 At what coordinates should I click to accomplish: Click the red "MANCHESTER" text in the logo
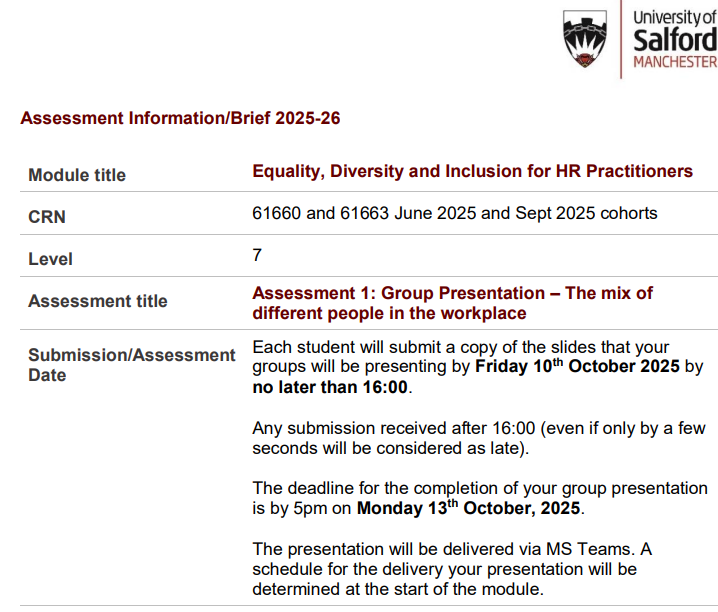click(x=675, y=62)
